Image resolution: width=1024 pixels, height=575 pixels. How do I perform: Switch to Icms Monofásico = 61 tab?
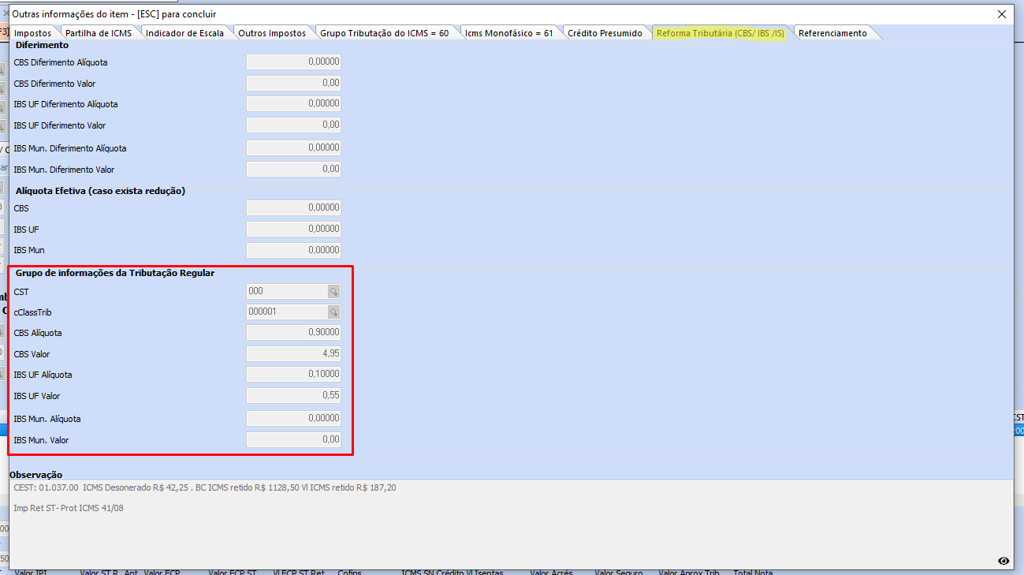coord(508,33)
